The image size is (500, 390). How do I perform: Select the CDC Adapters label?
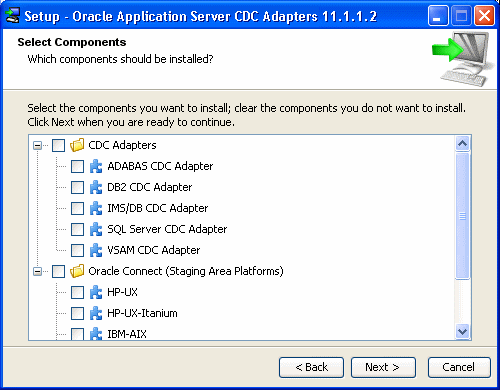click(x=122, y=145)
